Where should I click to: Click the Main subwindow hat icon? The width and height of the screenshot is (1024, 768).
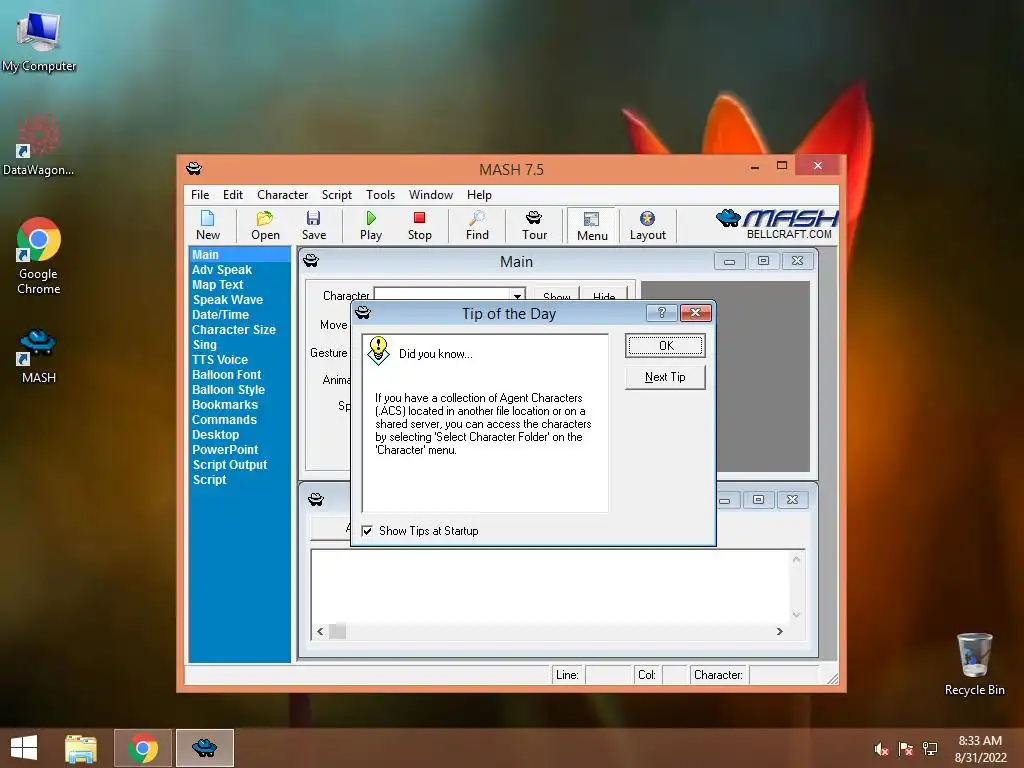pyautogui.click(x=311, y=261)
